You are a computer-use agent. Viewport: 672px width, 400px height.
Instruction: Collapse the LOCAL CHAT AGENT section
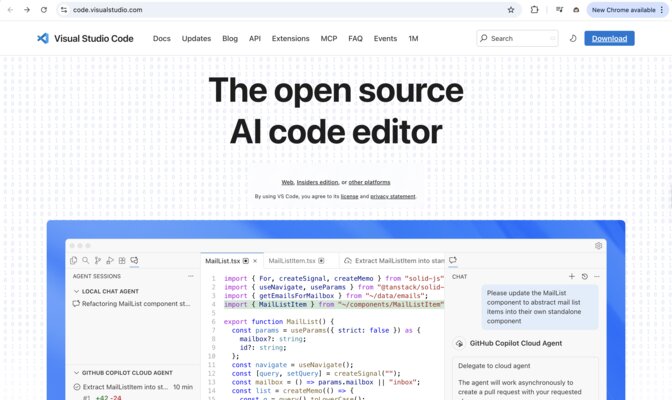coord(76,291)
